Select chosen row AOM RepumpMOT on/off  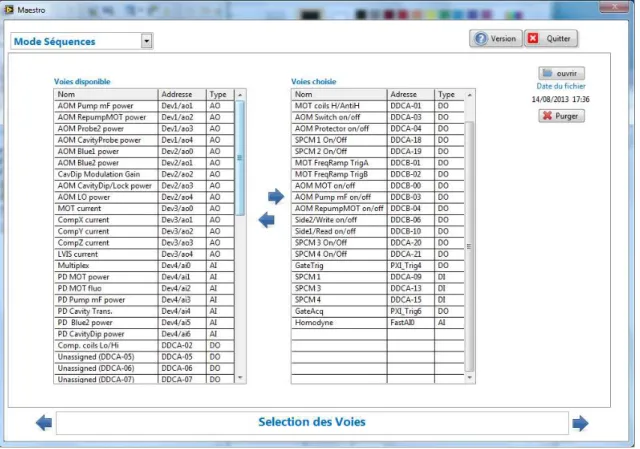coord(378,209)
